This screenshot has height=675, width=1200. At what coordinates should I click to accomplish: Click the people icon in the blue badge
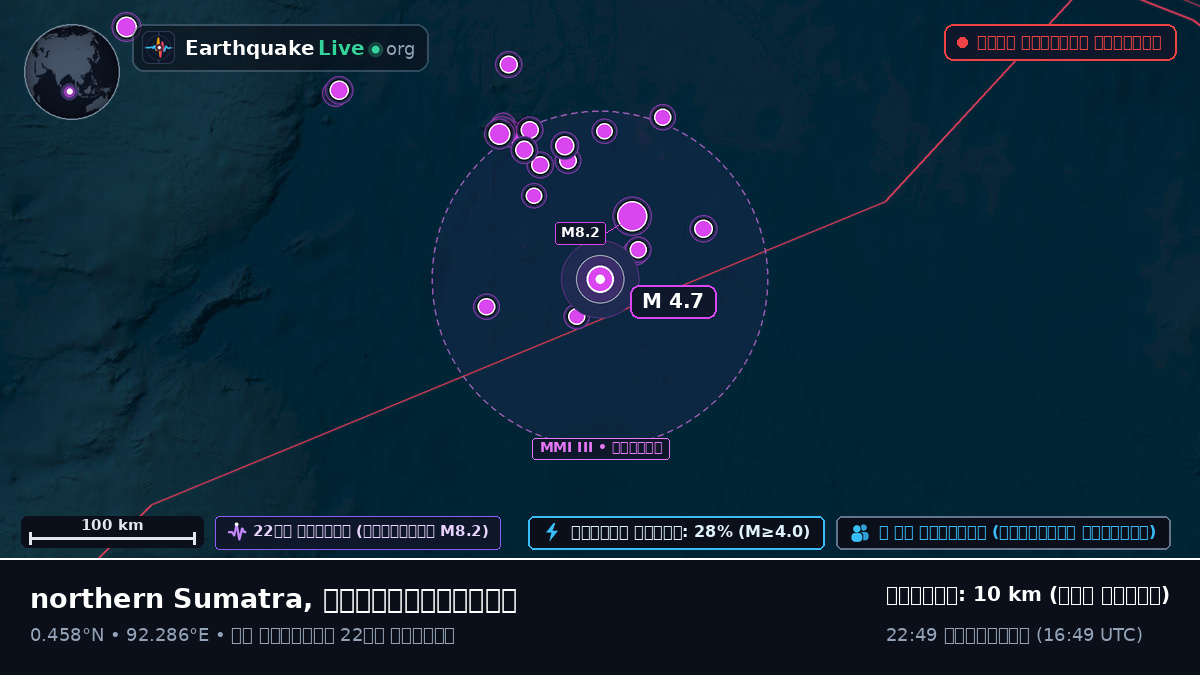tap(860, 532)
